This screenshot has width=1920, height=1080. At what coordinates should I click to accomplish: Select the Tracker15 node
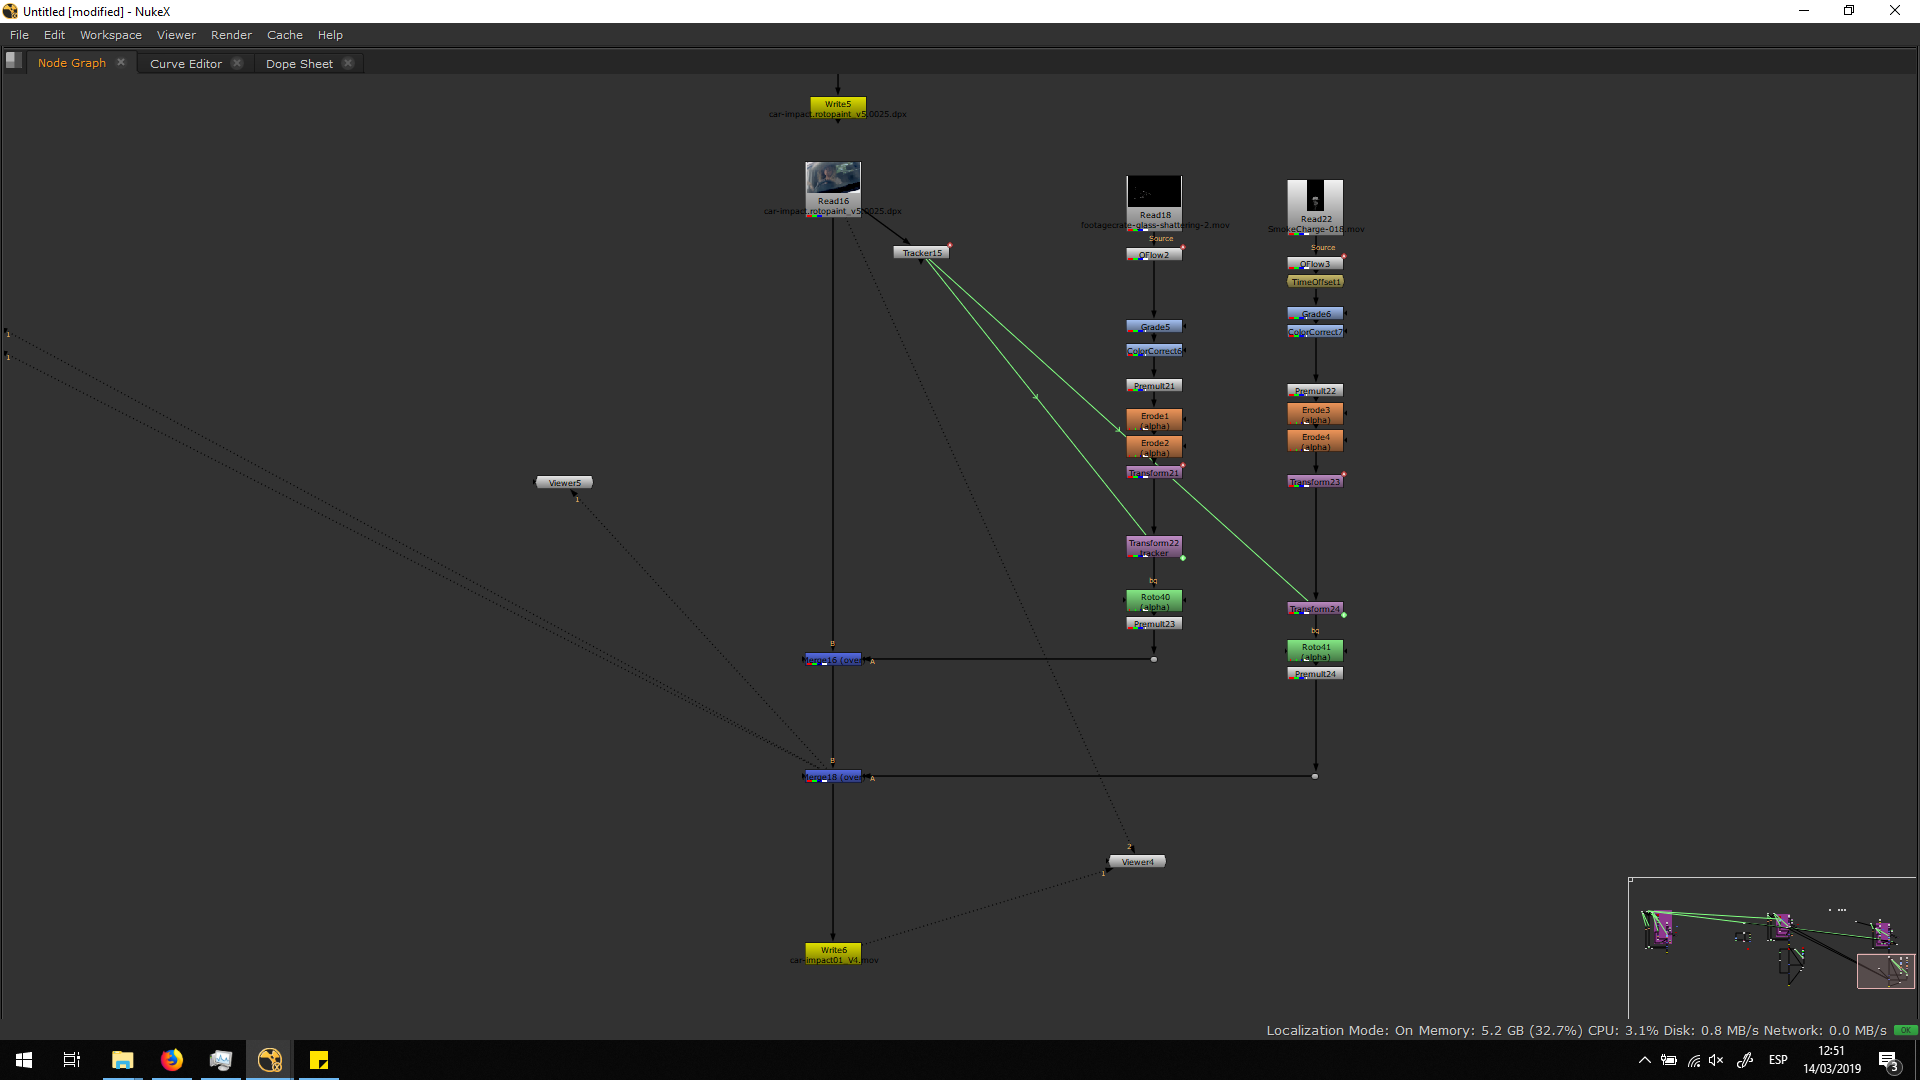(x=921, y=253)
